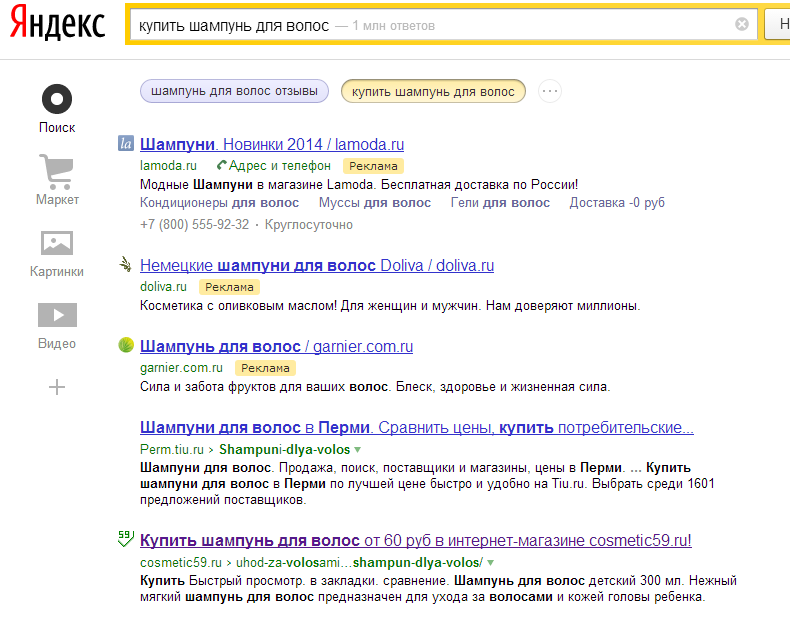Show more suggestions via the three-dot button
Viewport: 790px width, 619px height.
(550, 91)
